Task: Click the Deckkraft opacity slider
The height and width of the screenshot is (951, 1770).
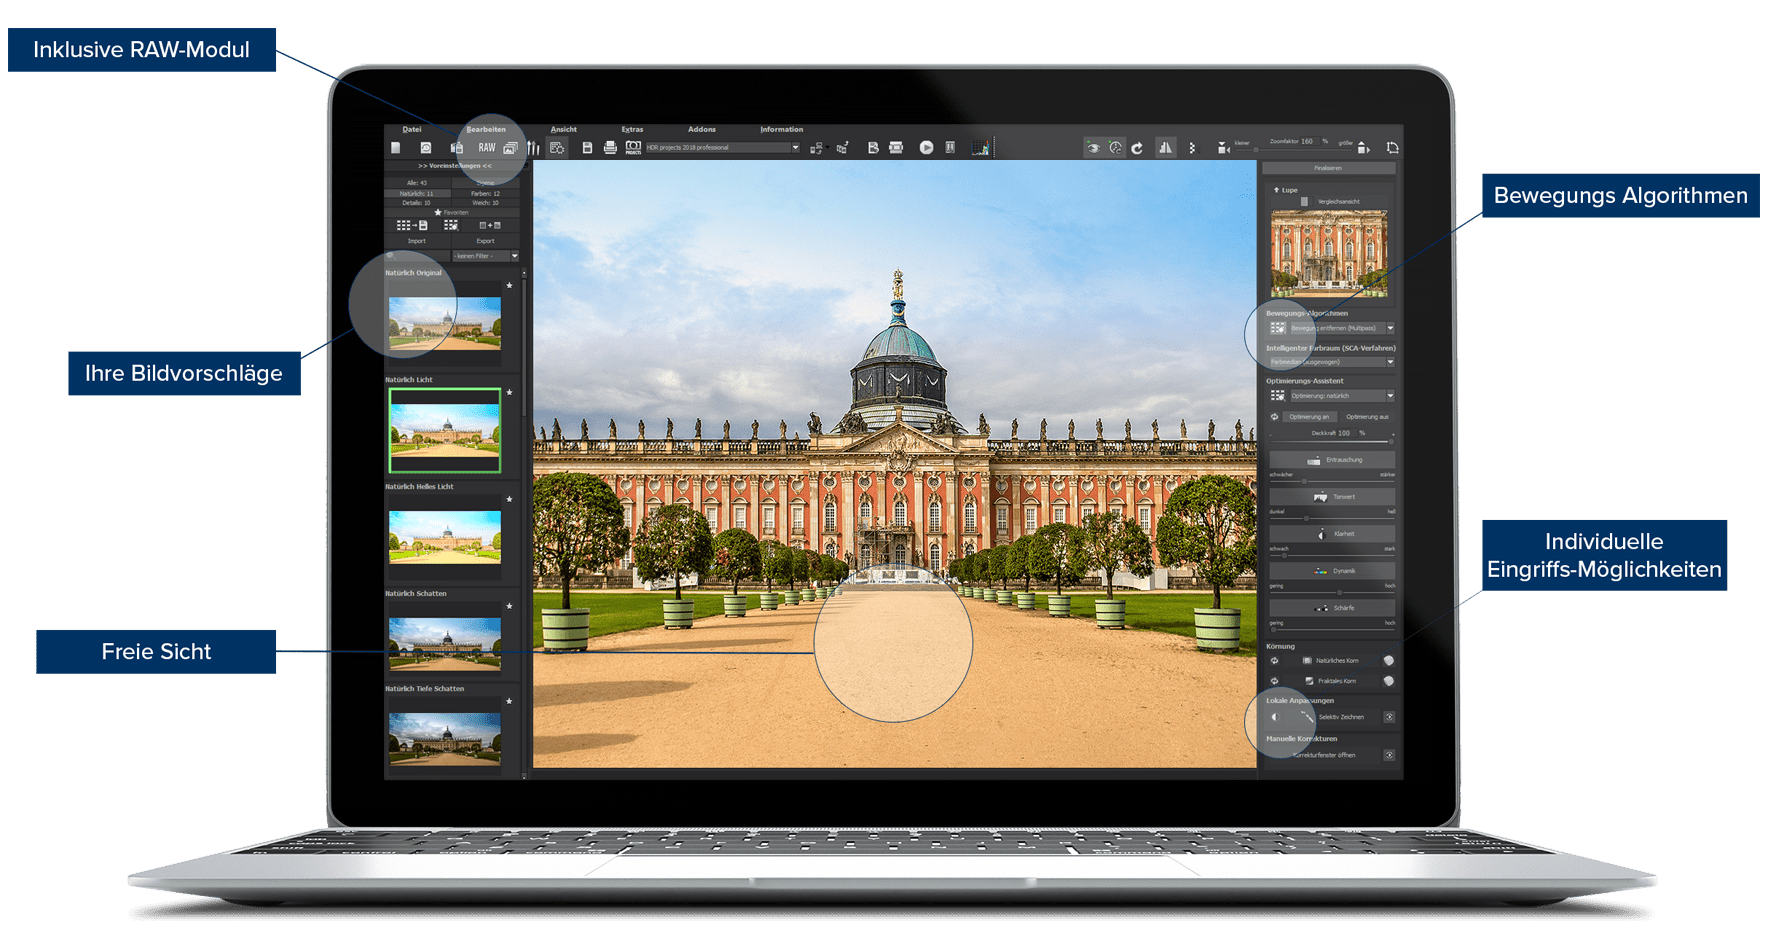Action: coord(1332,442)
